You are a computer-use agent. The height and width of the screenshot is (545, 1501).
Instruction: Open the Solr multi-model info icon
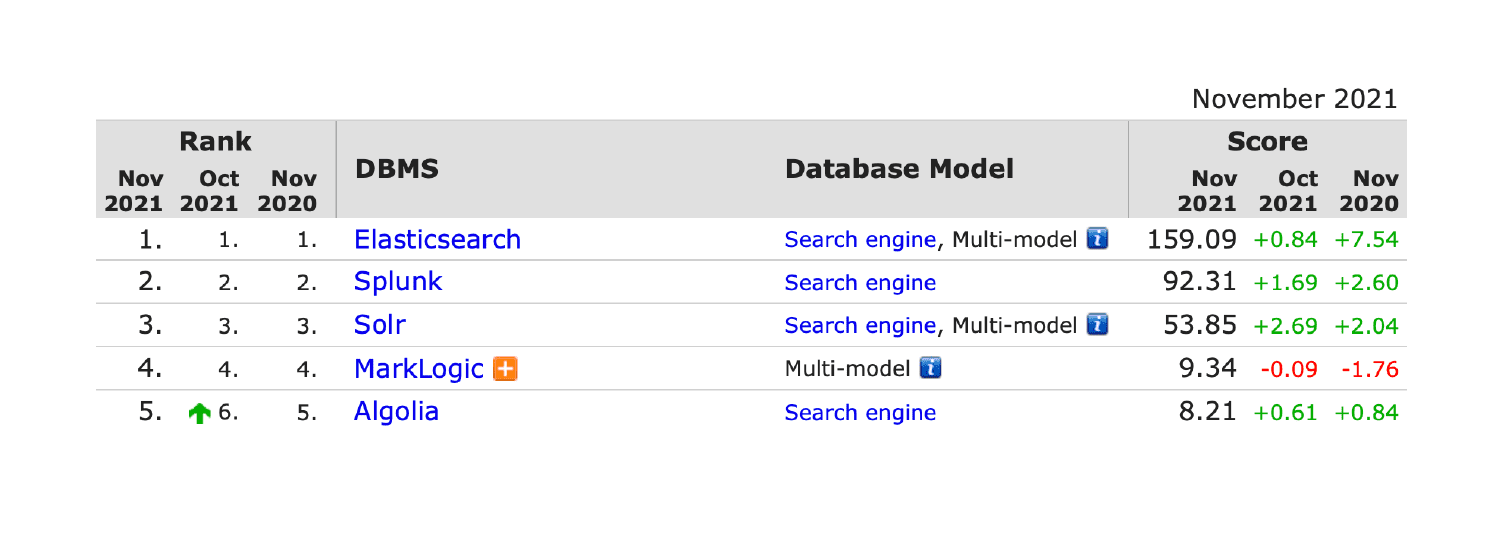pyautogui.click(x=1099, y=325)
